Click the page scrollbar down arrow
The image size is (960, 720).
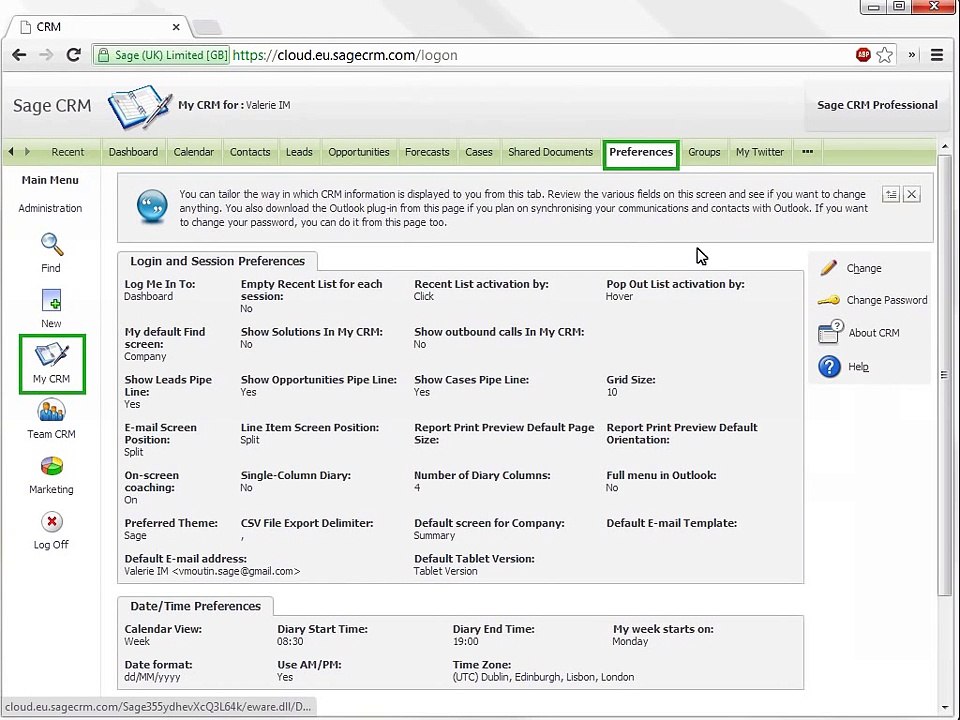(x=944, y=709)
